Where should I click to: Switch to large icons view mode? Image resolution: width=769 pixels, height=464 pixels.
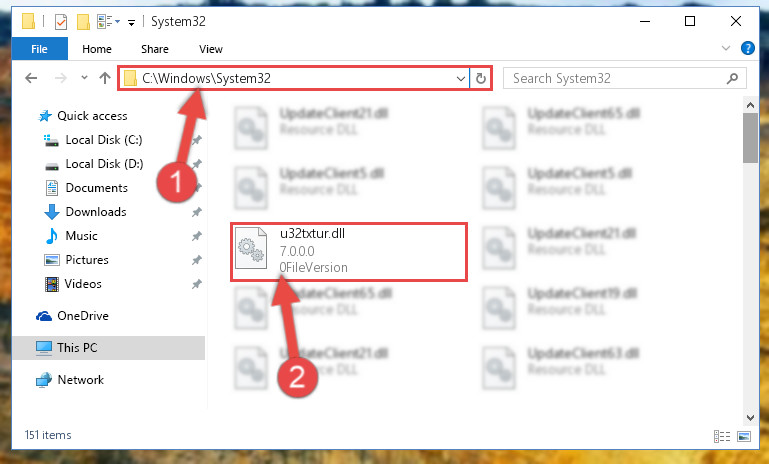click(x=744, y=436)
